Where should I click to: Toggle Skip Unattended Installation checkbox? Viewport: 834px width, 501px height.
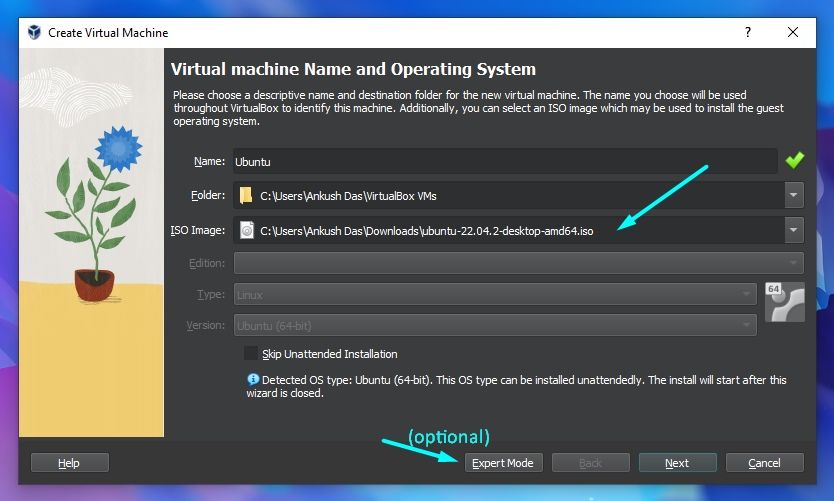(x=251, y=354)
